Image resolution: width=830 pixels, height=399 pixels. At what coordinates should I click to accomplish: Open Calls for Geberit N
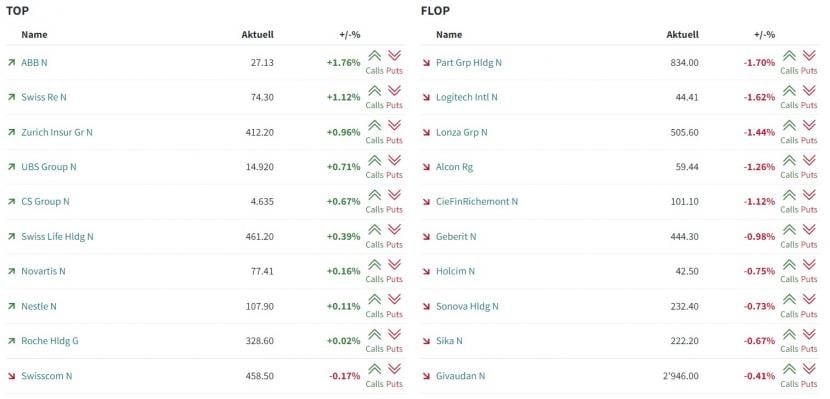(789, 236)
